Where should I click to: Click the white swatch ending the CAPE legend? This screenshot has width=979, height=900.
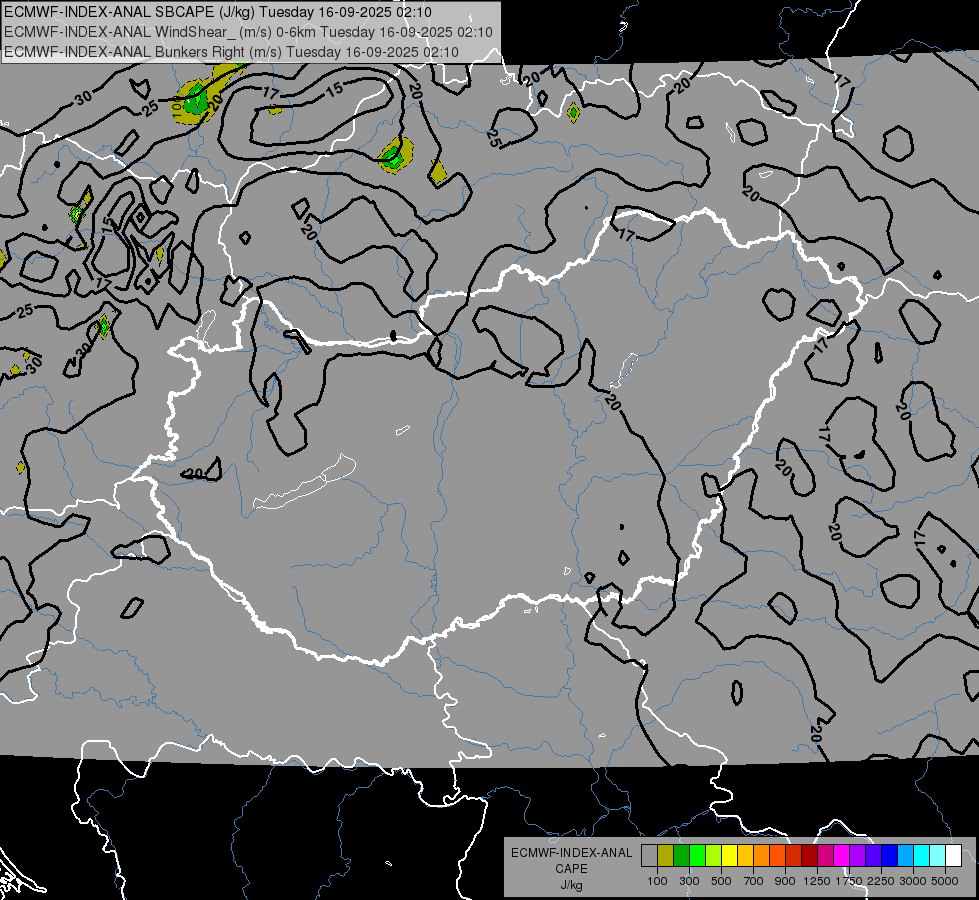coord(955,856)
